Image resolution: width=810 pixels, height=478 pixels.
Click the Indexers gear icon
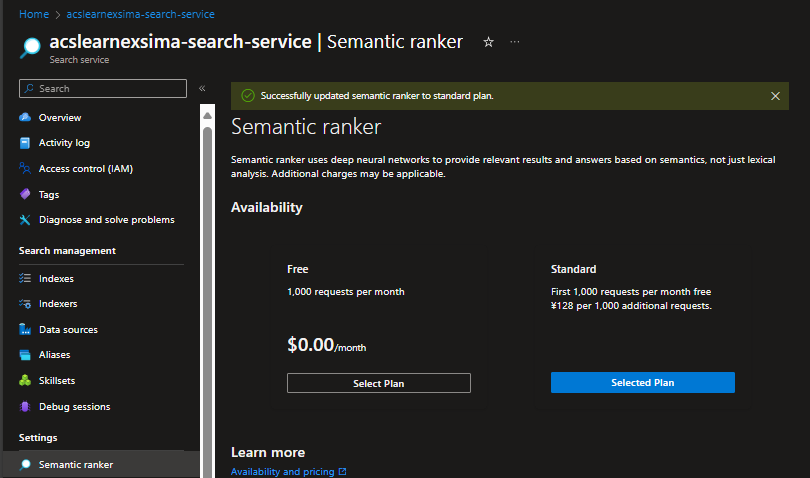(25, 303)
